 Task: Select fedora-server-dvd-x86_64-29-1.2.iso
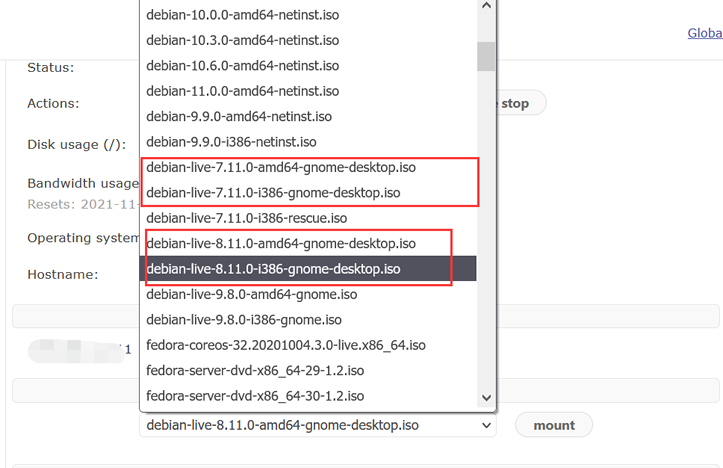point(308,370)
